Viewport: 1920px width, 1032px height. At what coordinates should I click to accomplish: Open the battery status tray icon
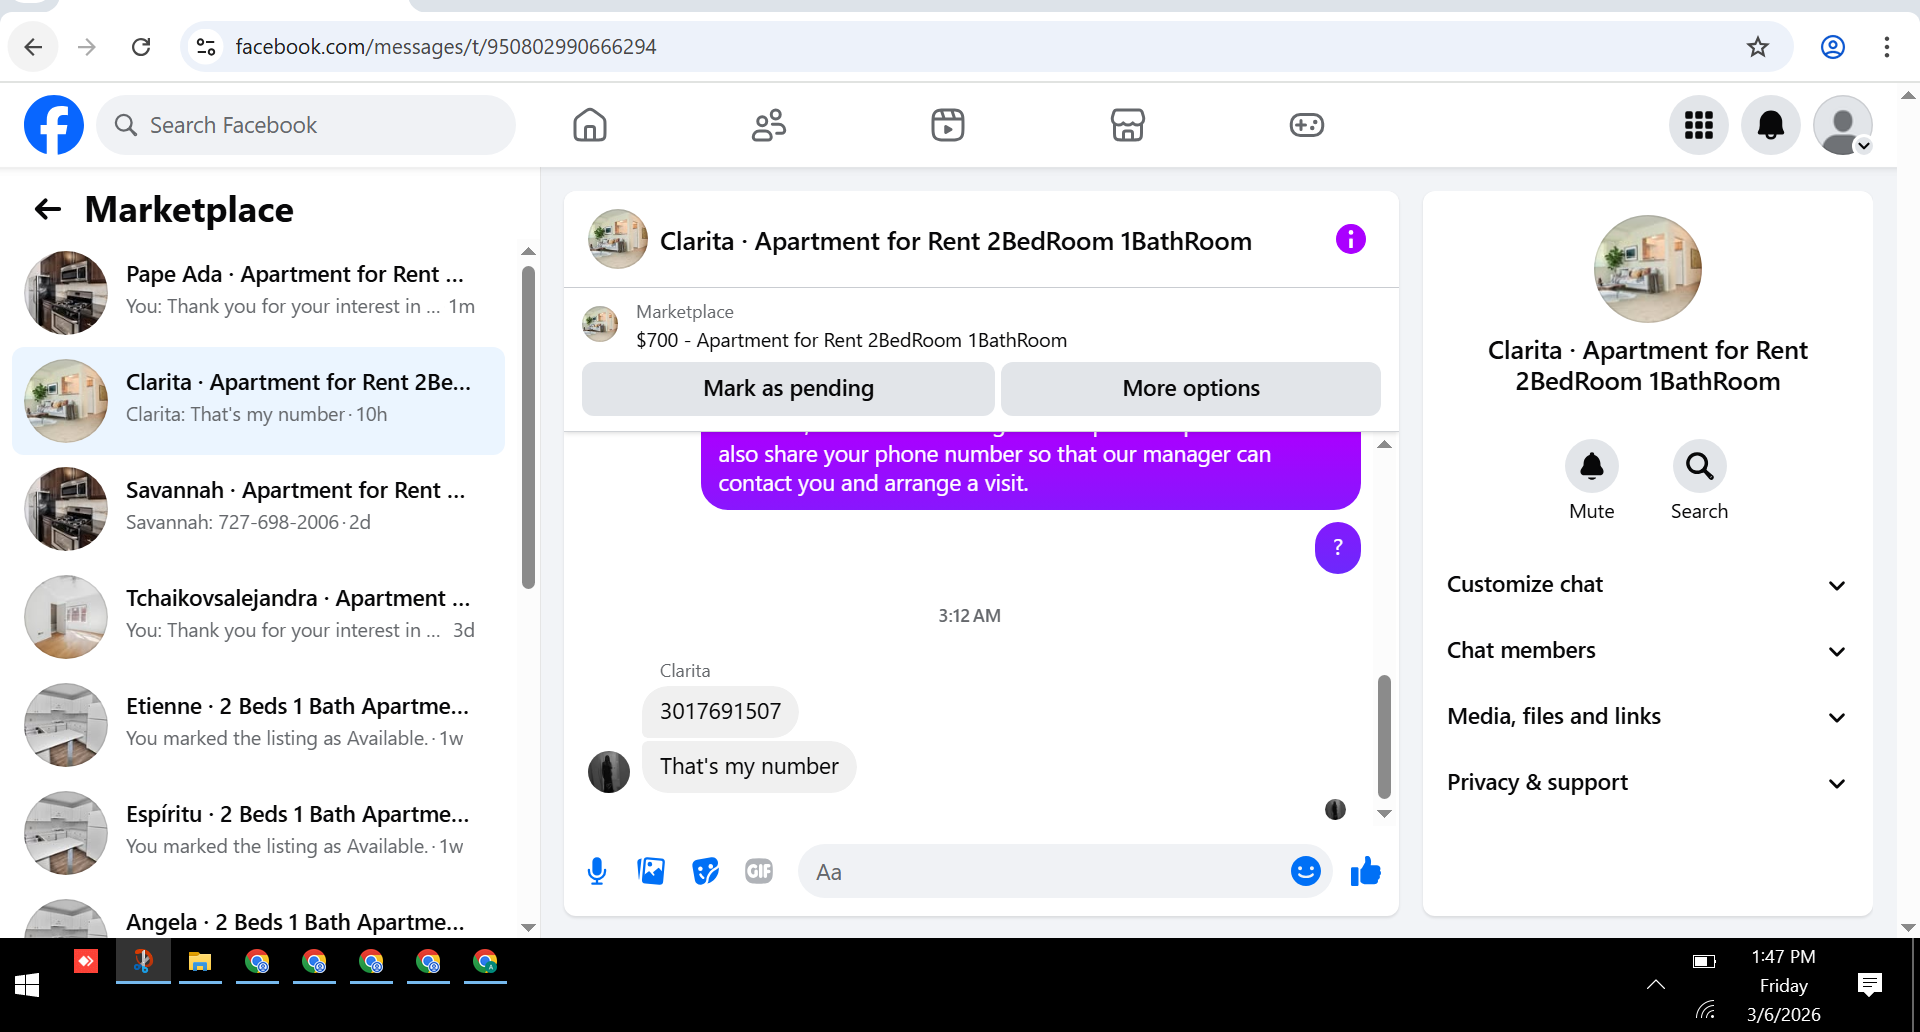(1704, 961)
